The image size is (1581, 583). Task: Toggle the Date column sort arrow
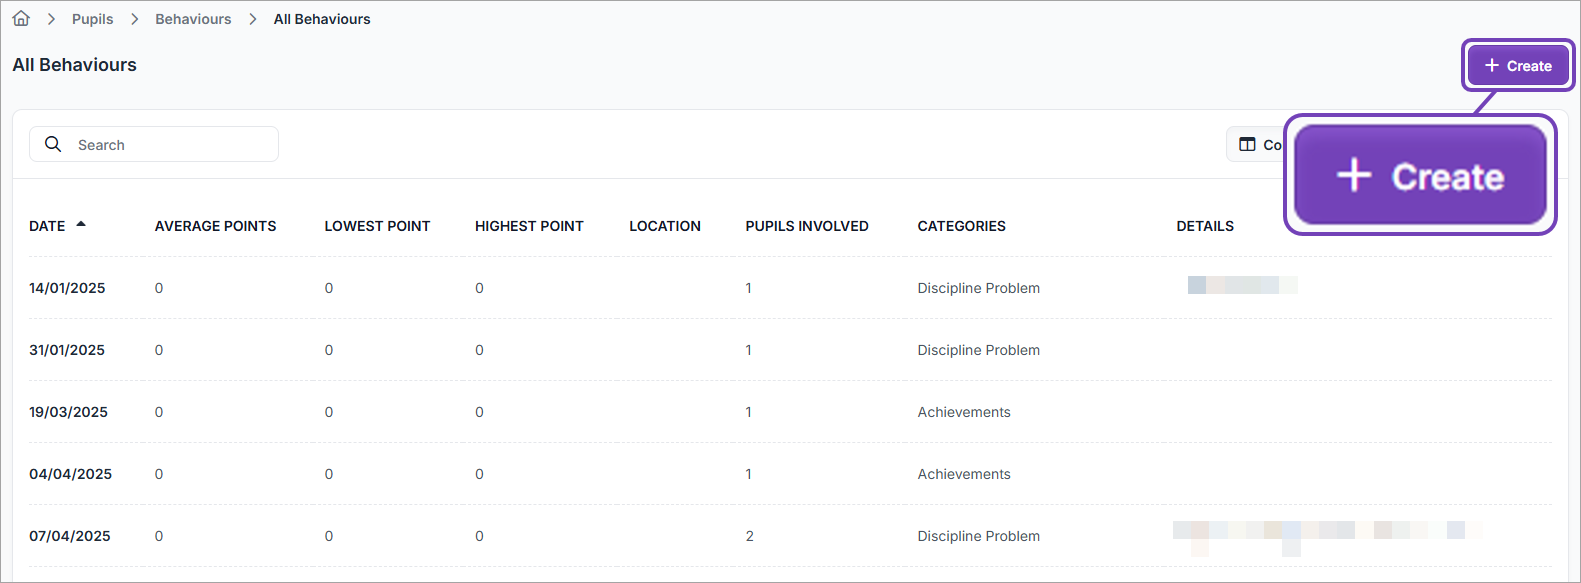pos(81,225)
